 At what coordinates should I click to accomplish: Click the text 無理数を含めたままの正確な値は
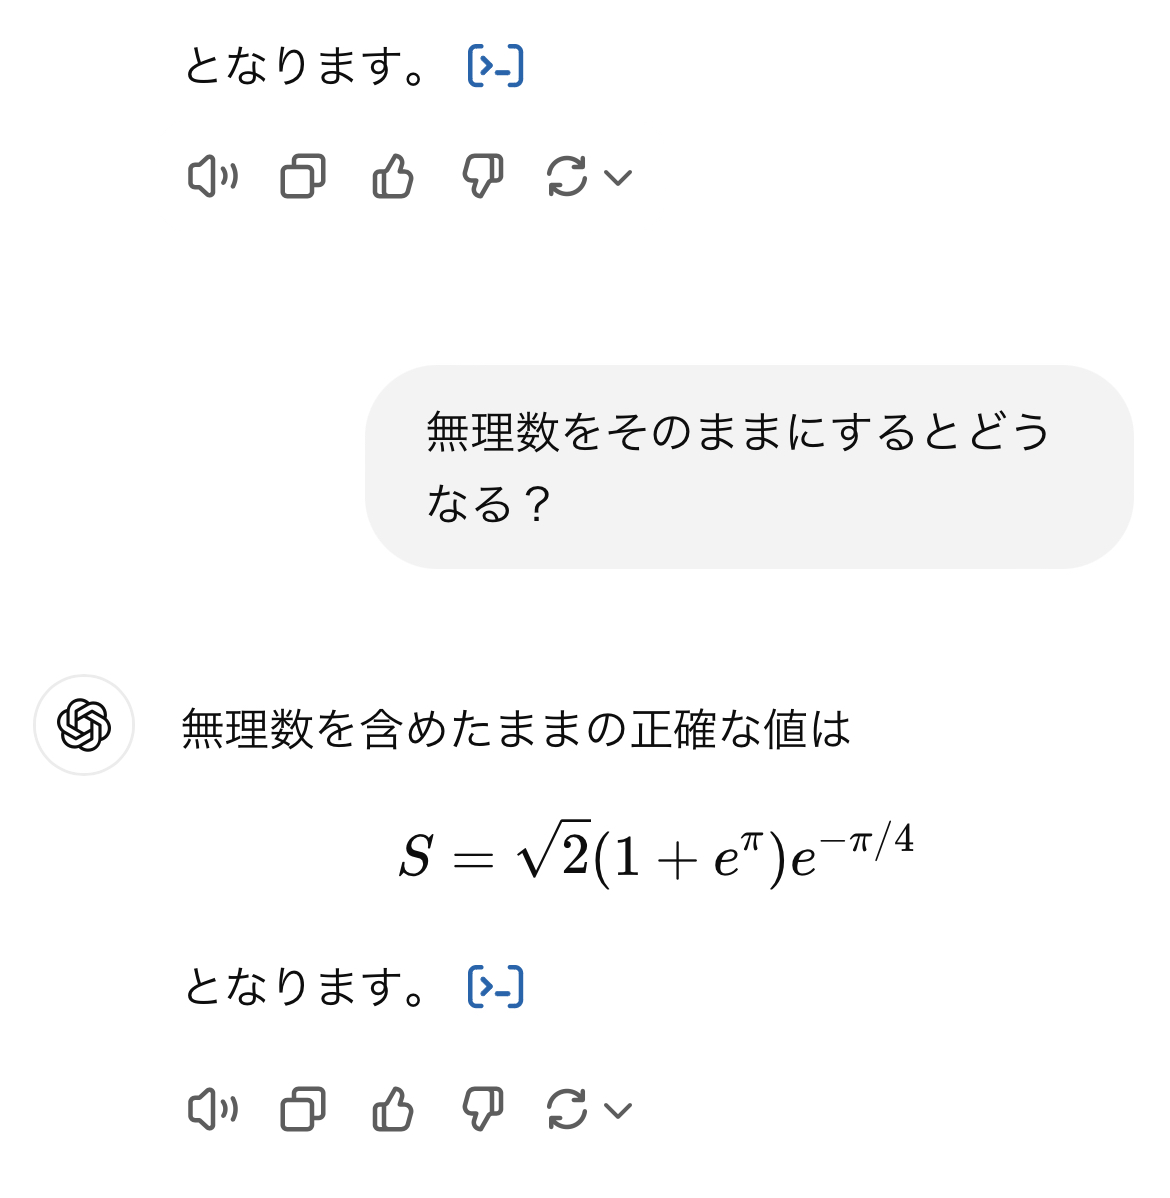(x=516, y=729)
